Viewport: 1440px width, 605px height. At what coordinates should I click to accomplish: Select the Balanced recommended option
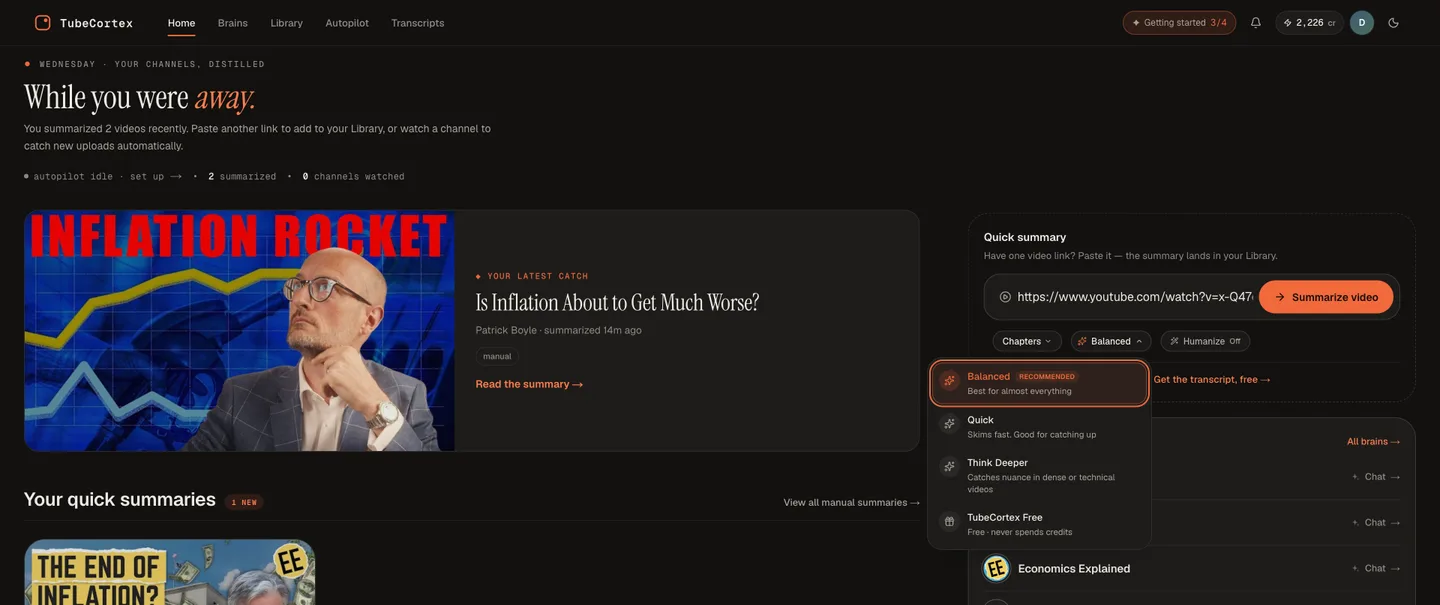(1039, 383)
